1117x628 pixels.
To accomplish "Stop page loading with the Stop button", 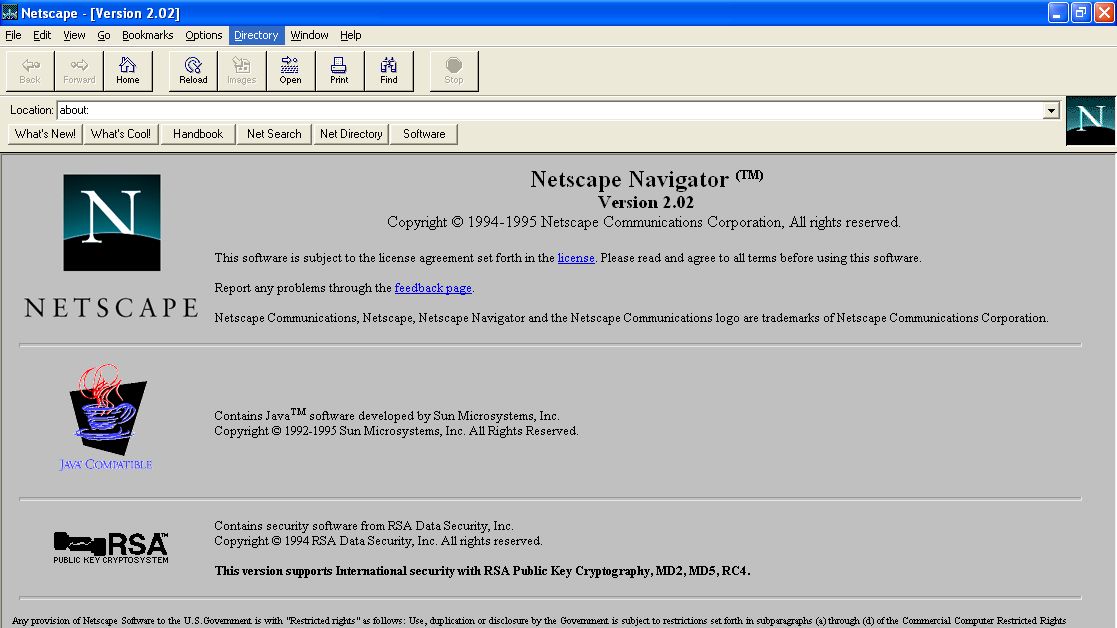I will tap(454, 70).
